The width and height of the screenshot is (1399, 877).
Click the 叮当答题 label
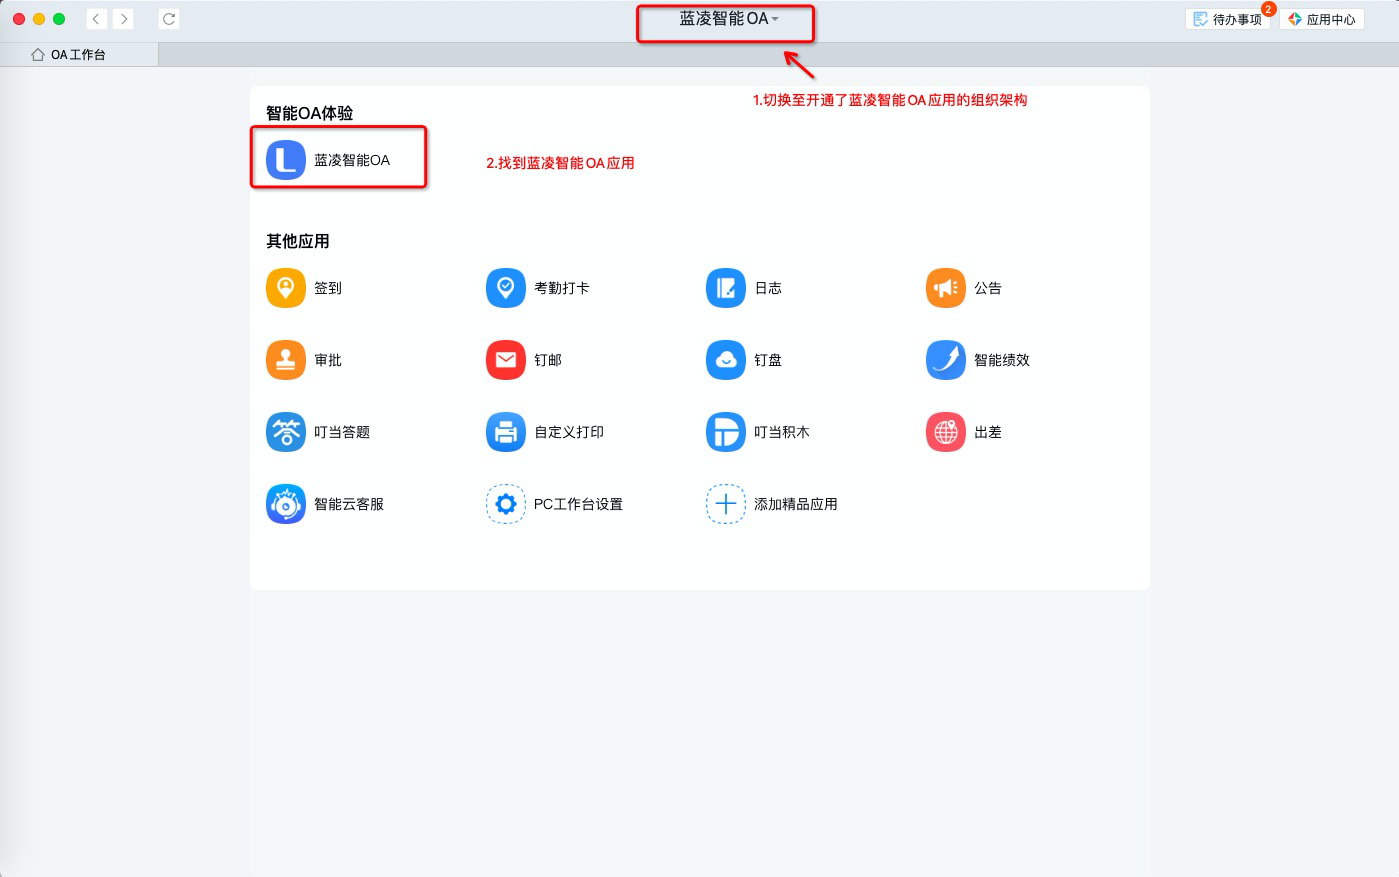point(342,432)
